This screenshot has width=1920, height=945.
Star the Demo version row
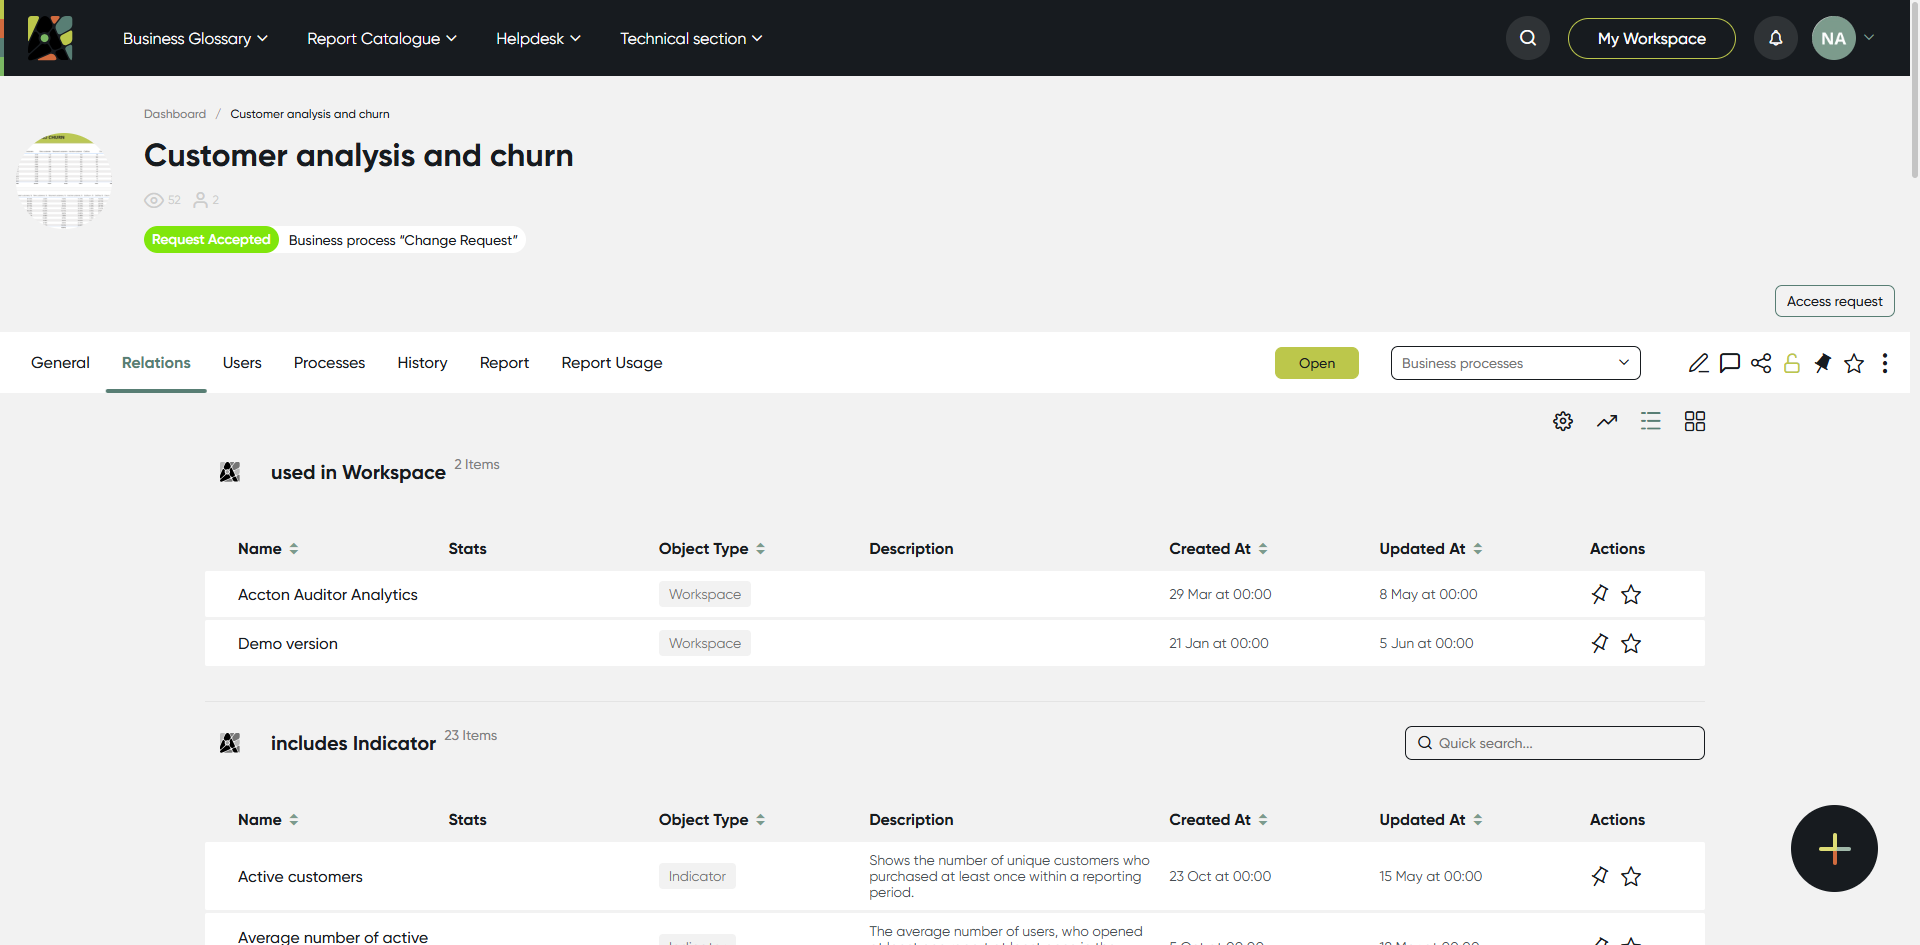coord(1631,643)
